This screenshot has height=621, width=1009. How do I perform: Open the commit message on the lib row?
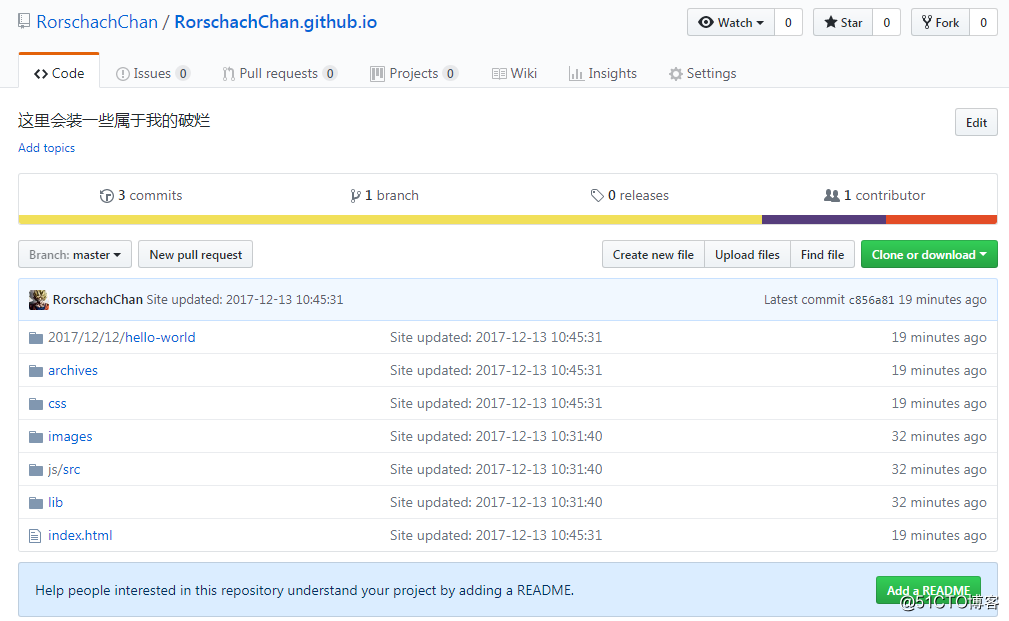coord(496,503)
